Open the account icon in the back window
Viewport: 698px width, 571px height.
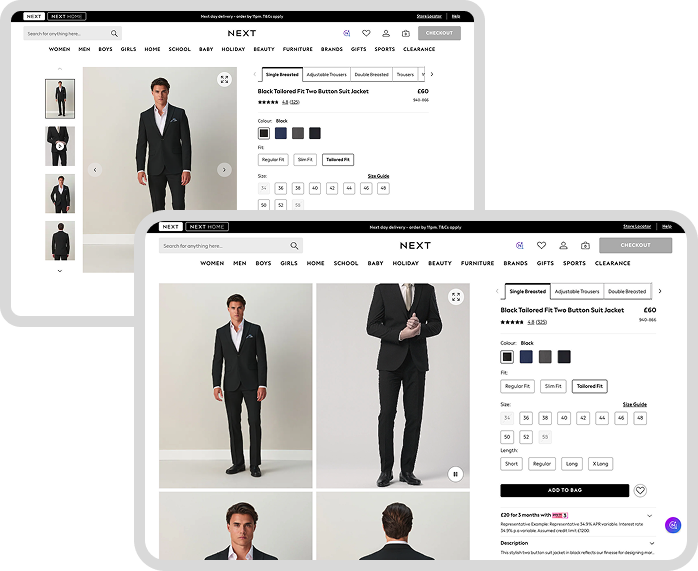(386, 33)
